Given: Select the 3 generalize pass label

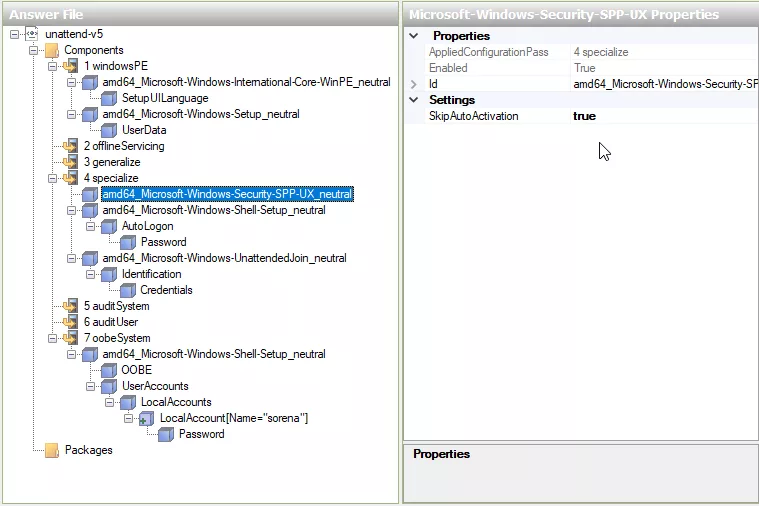Looking at the screenshot, I should click(112, 162).
